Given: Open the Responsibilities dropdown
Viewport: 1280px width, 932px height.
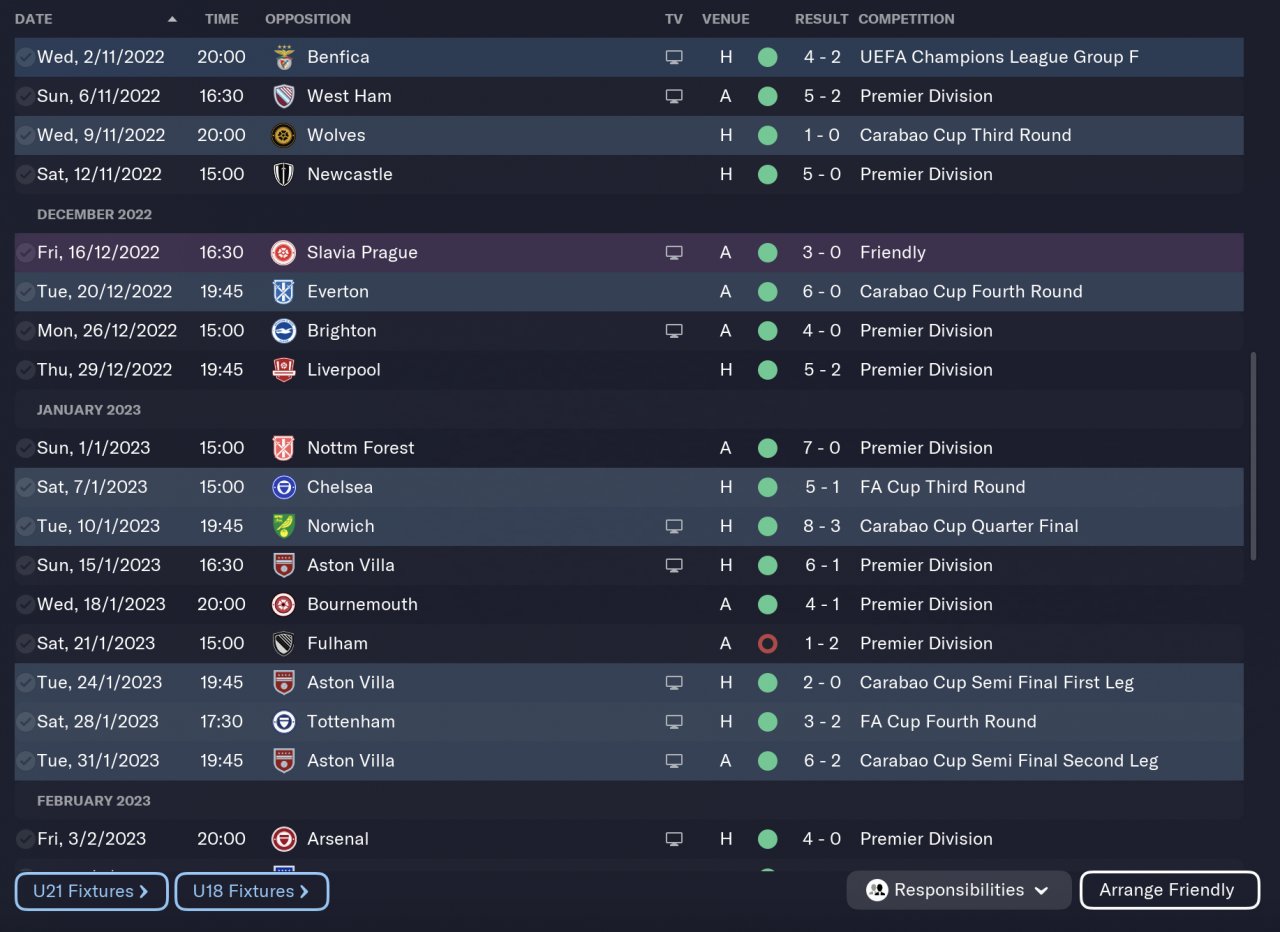Looking at the screenshot, I should [x=958, y=890].
